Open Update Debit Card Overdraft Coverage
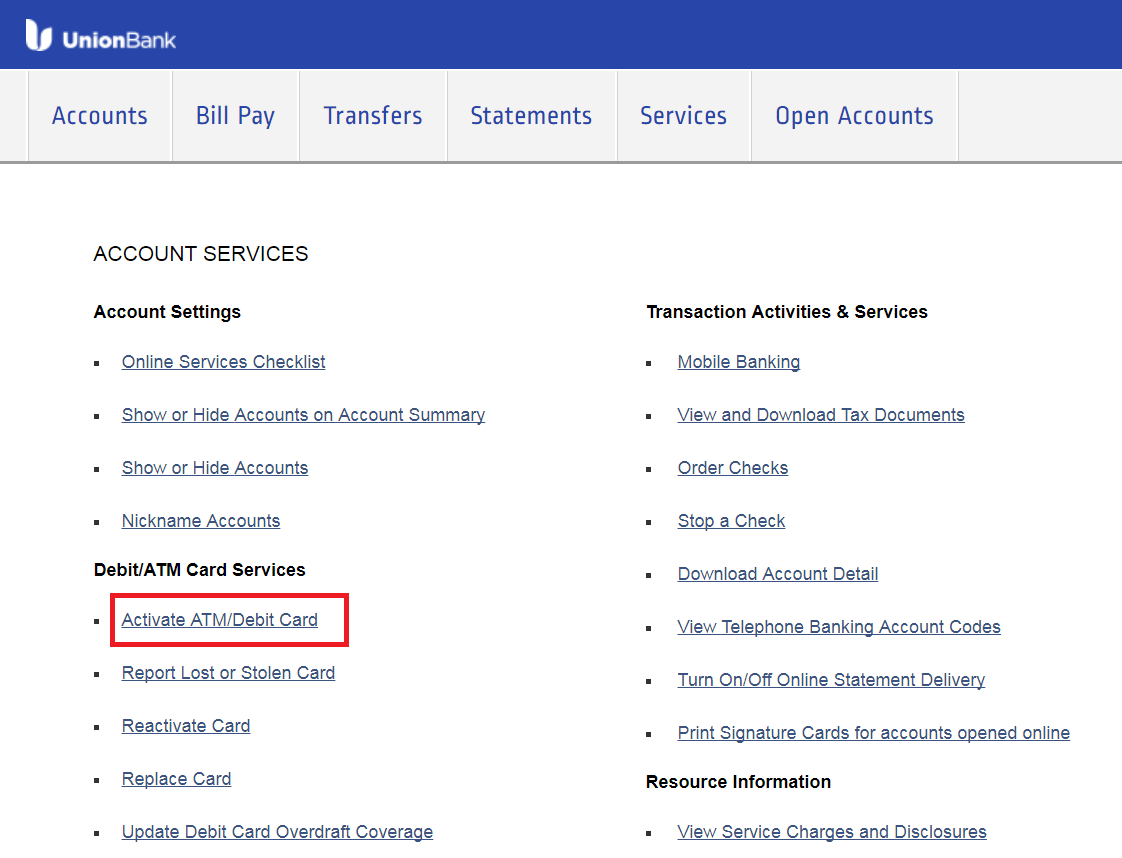 click(277, 832)
